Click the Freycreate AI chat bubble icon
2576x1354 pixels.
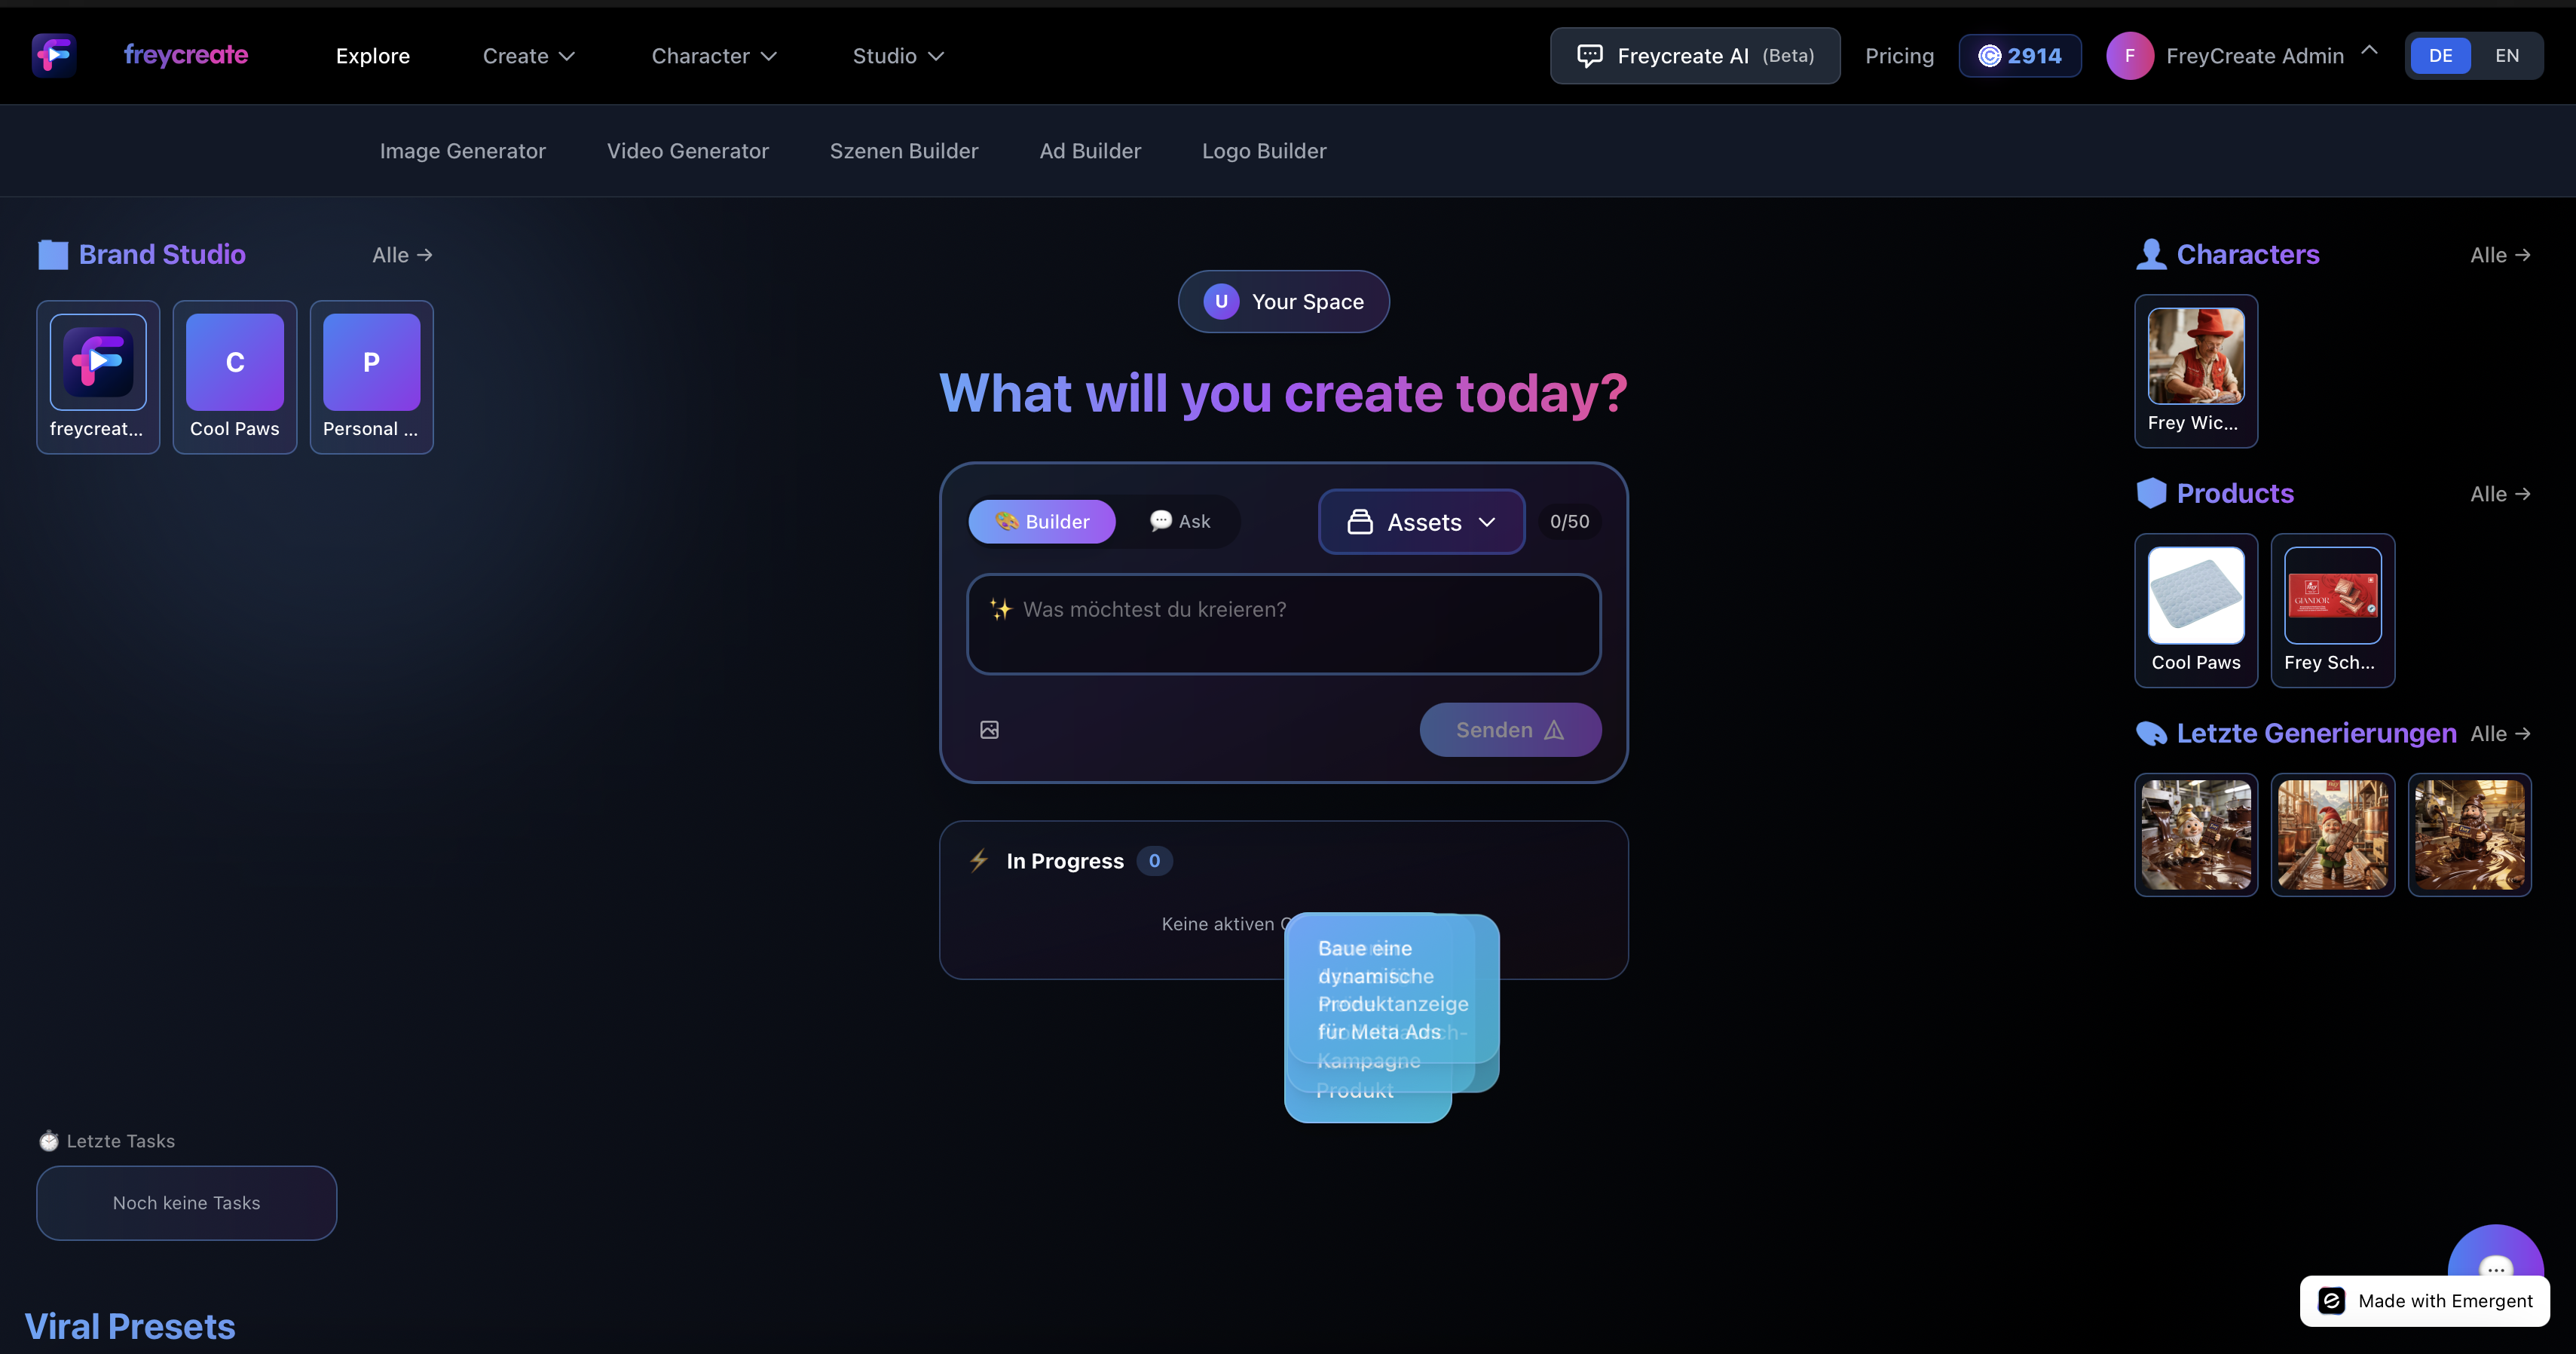click(x=1589, y=56)
